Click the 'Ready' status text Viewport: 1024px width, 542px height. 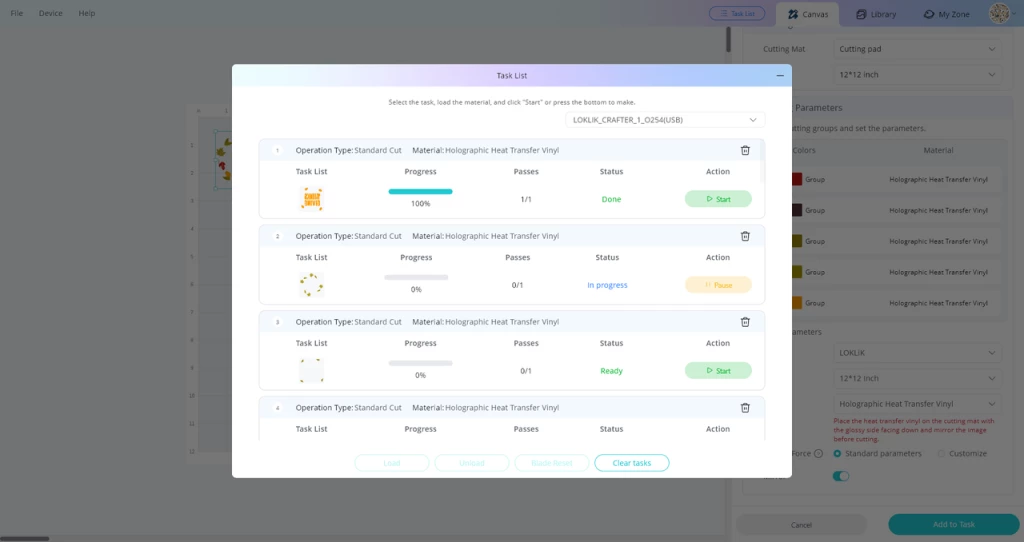(611, 370)
